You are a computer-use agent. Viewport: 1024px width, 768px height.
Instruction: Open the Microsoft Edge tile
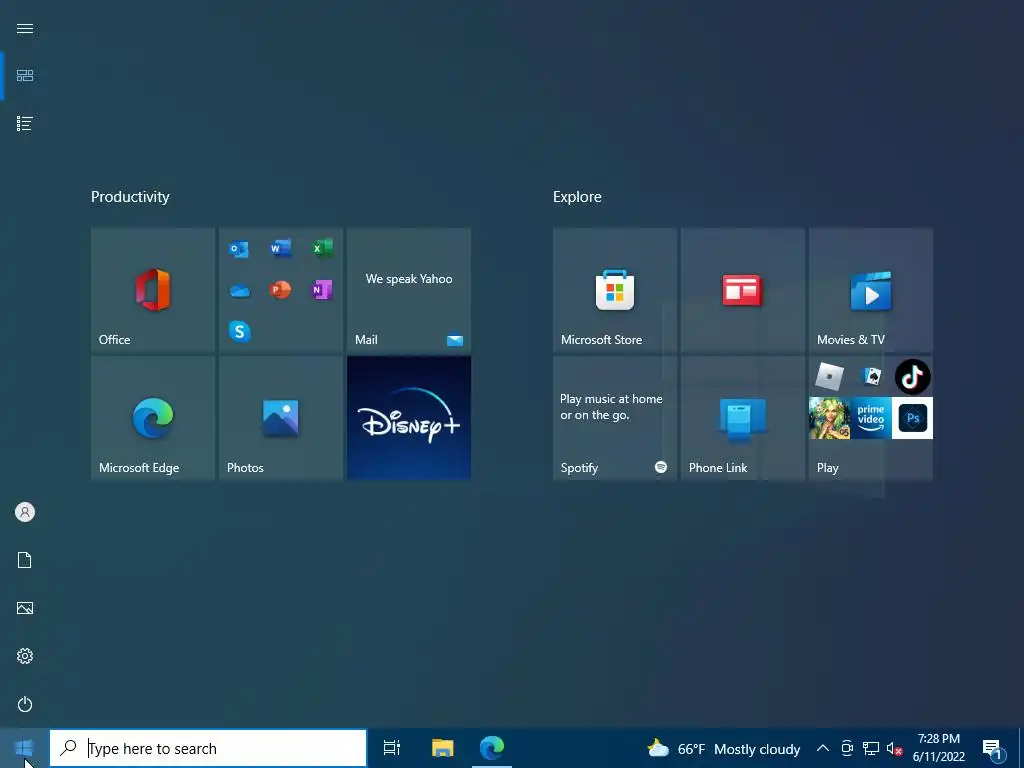click(x=153, y=418)
